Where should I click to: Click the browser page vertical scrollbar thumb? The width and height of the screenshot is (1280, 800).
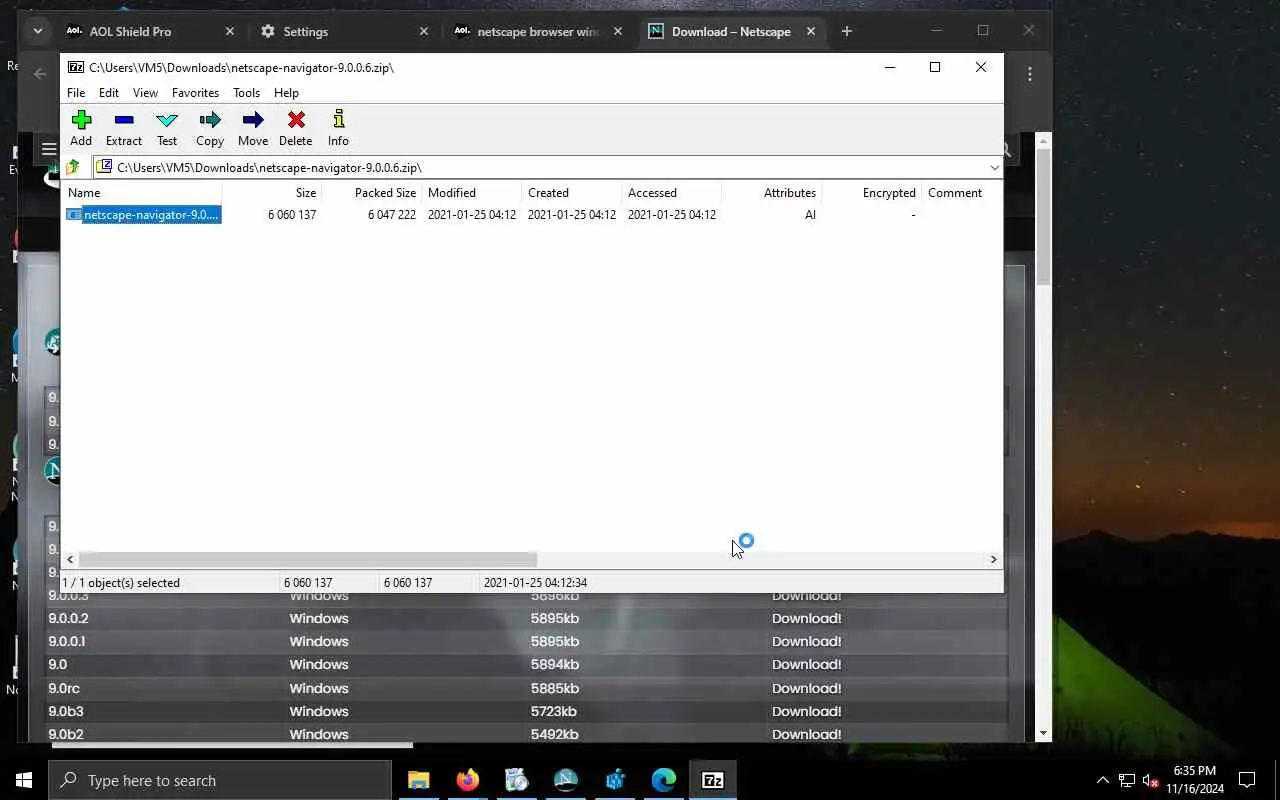tap(1043, 216)
